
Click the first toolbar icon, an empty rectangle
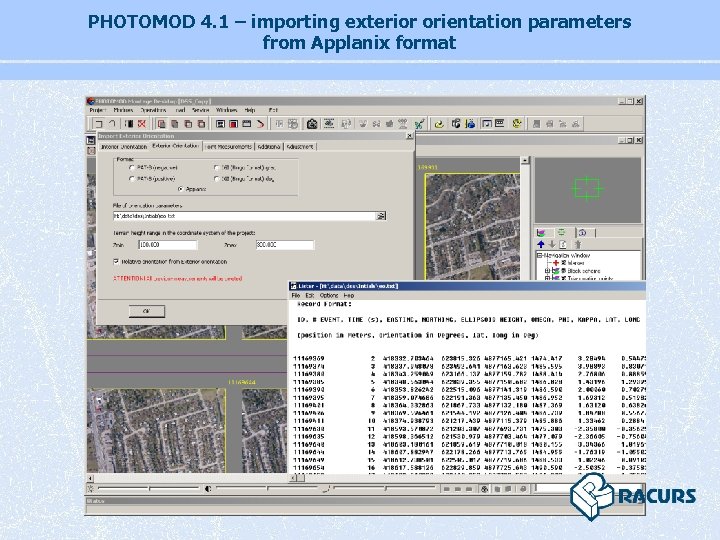point(98,124)
